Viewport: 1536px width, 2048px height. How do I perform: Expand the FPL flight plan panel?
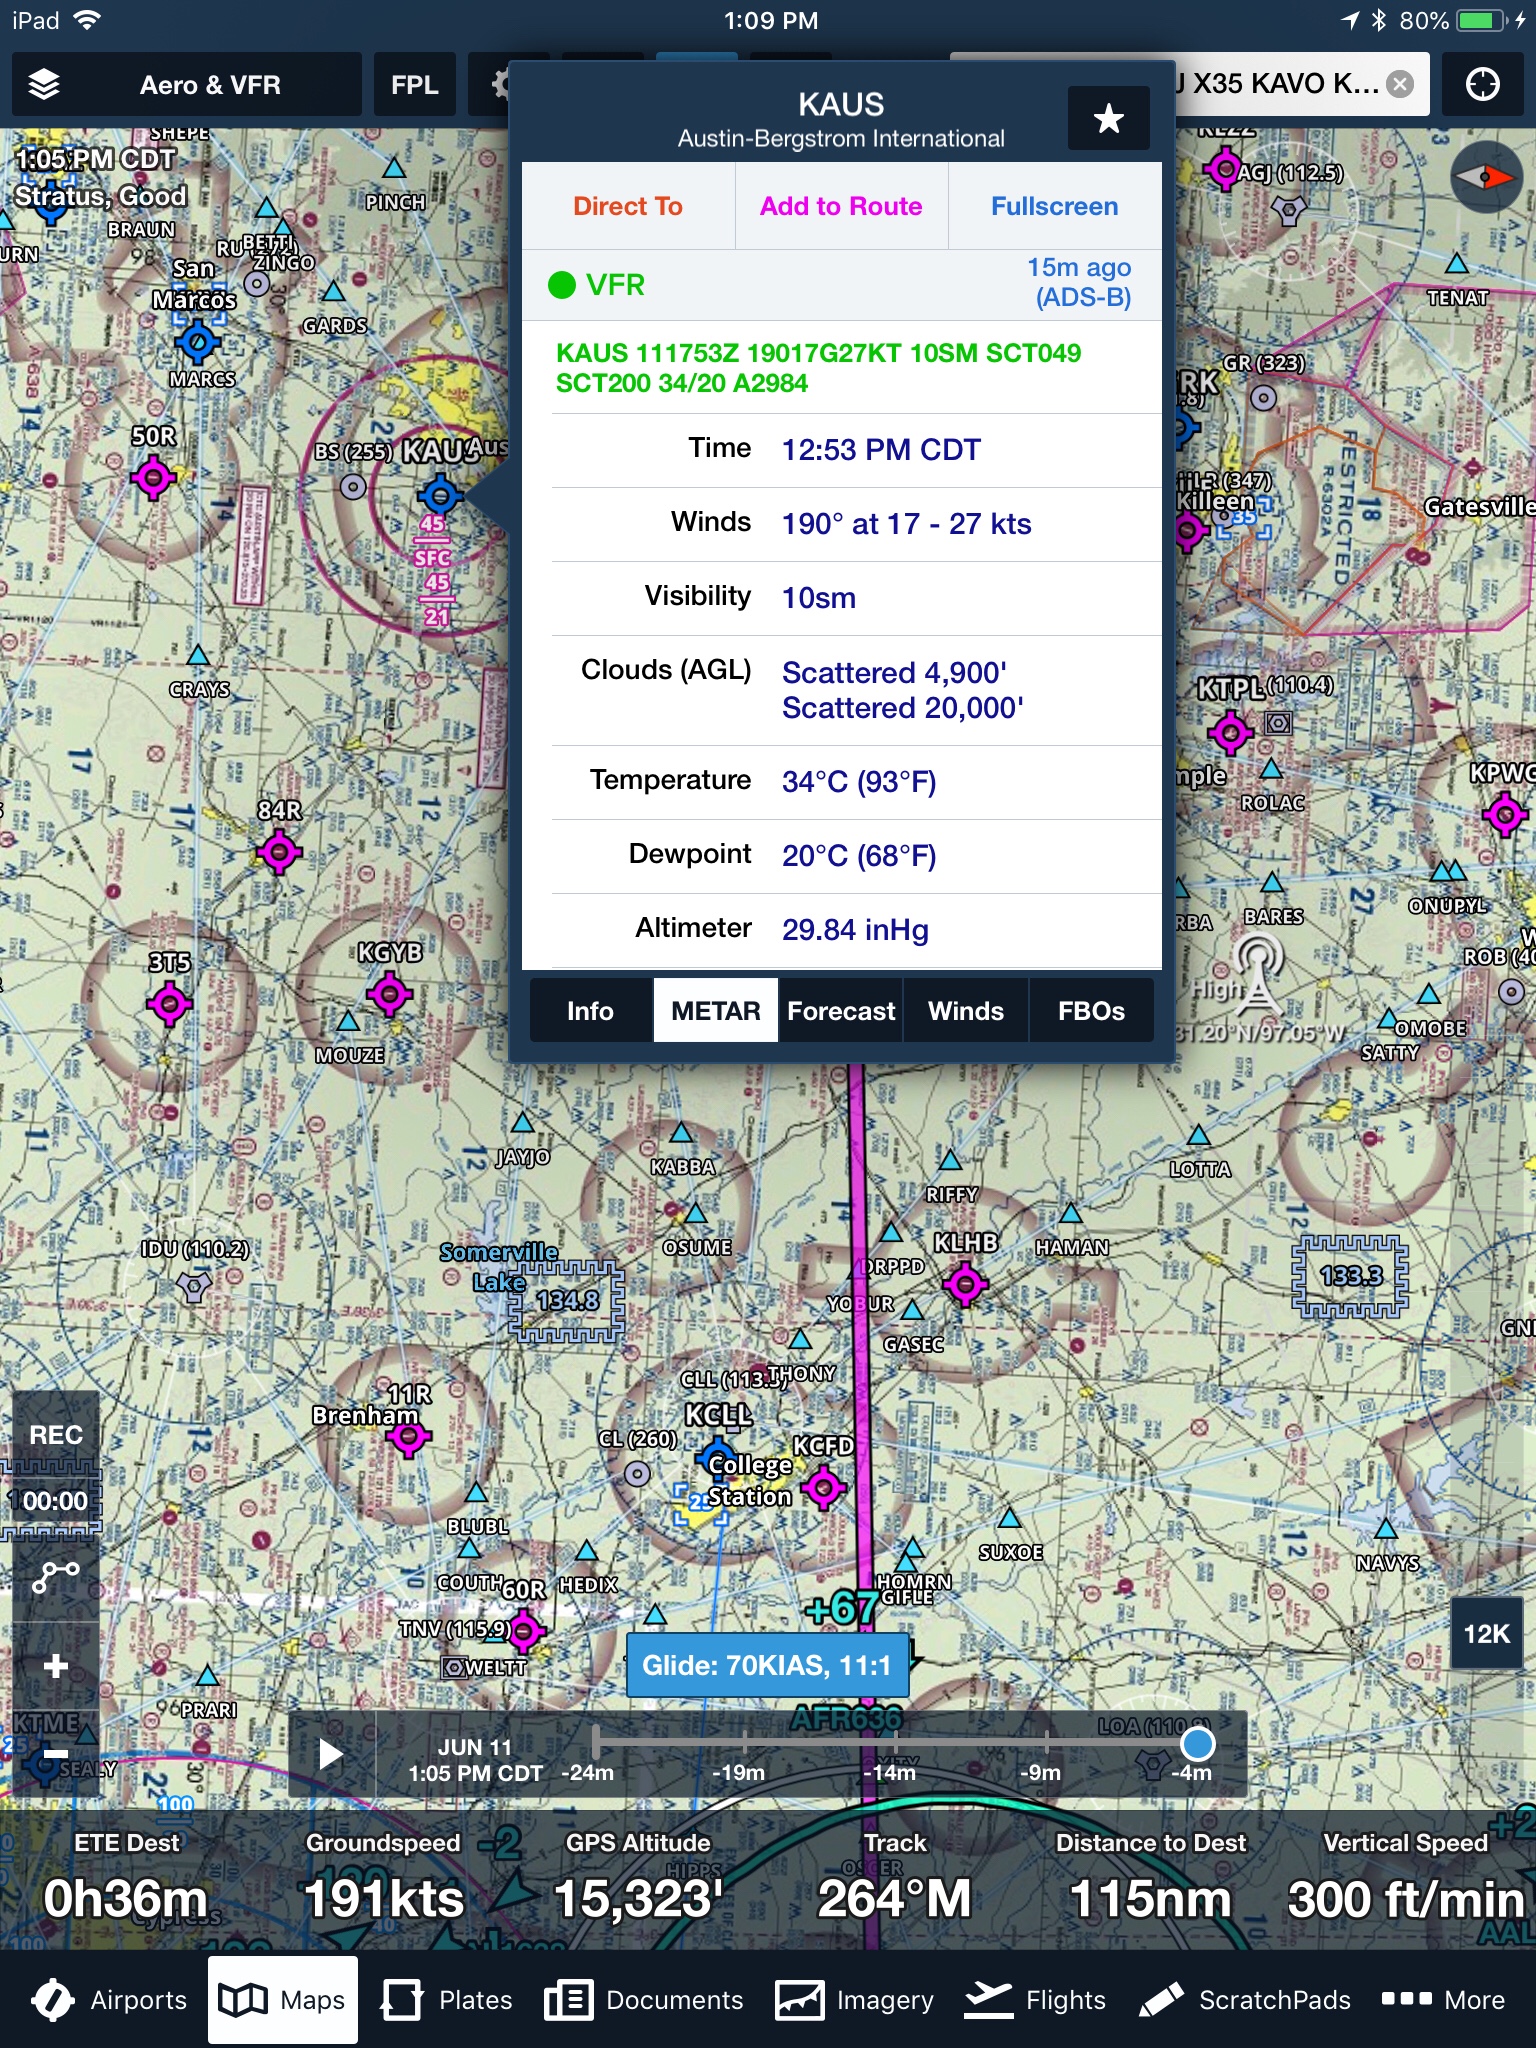coord(414,85)
